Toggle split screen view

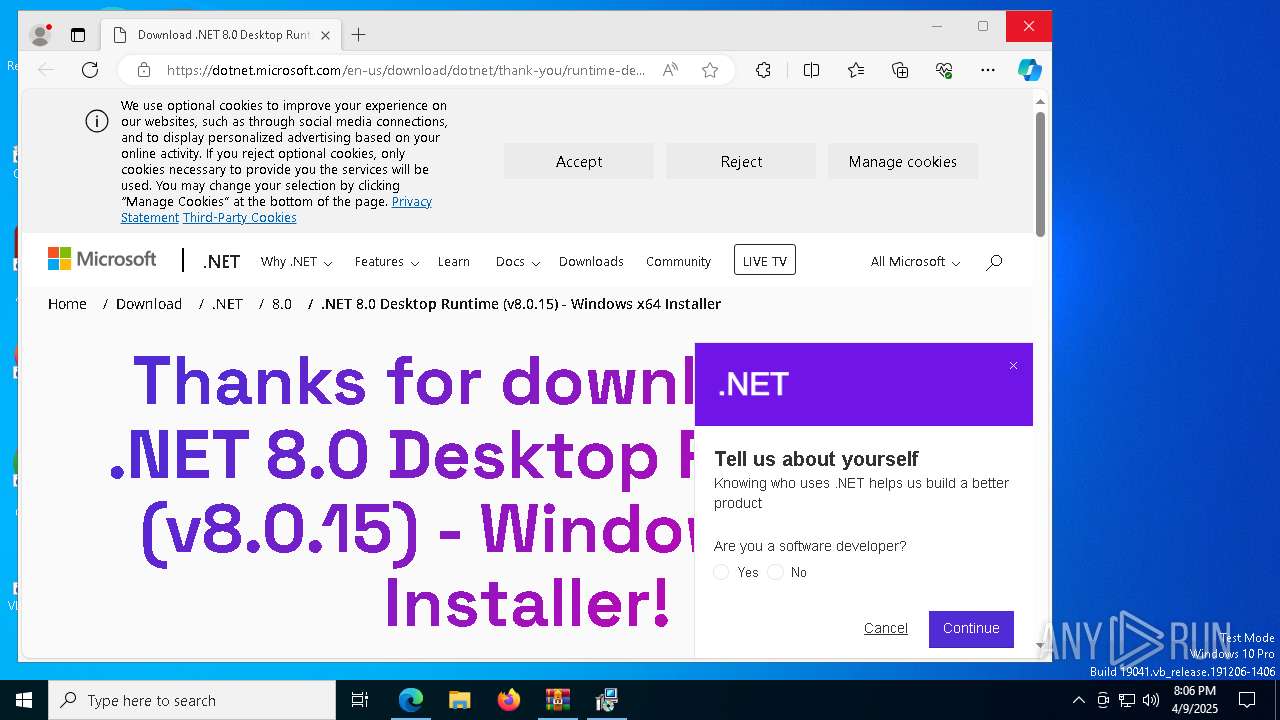coord(811,70)
